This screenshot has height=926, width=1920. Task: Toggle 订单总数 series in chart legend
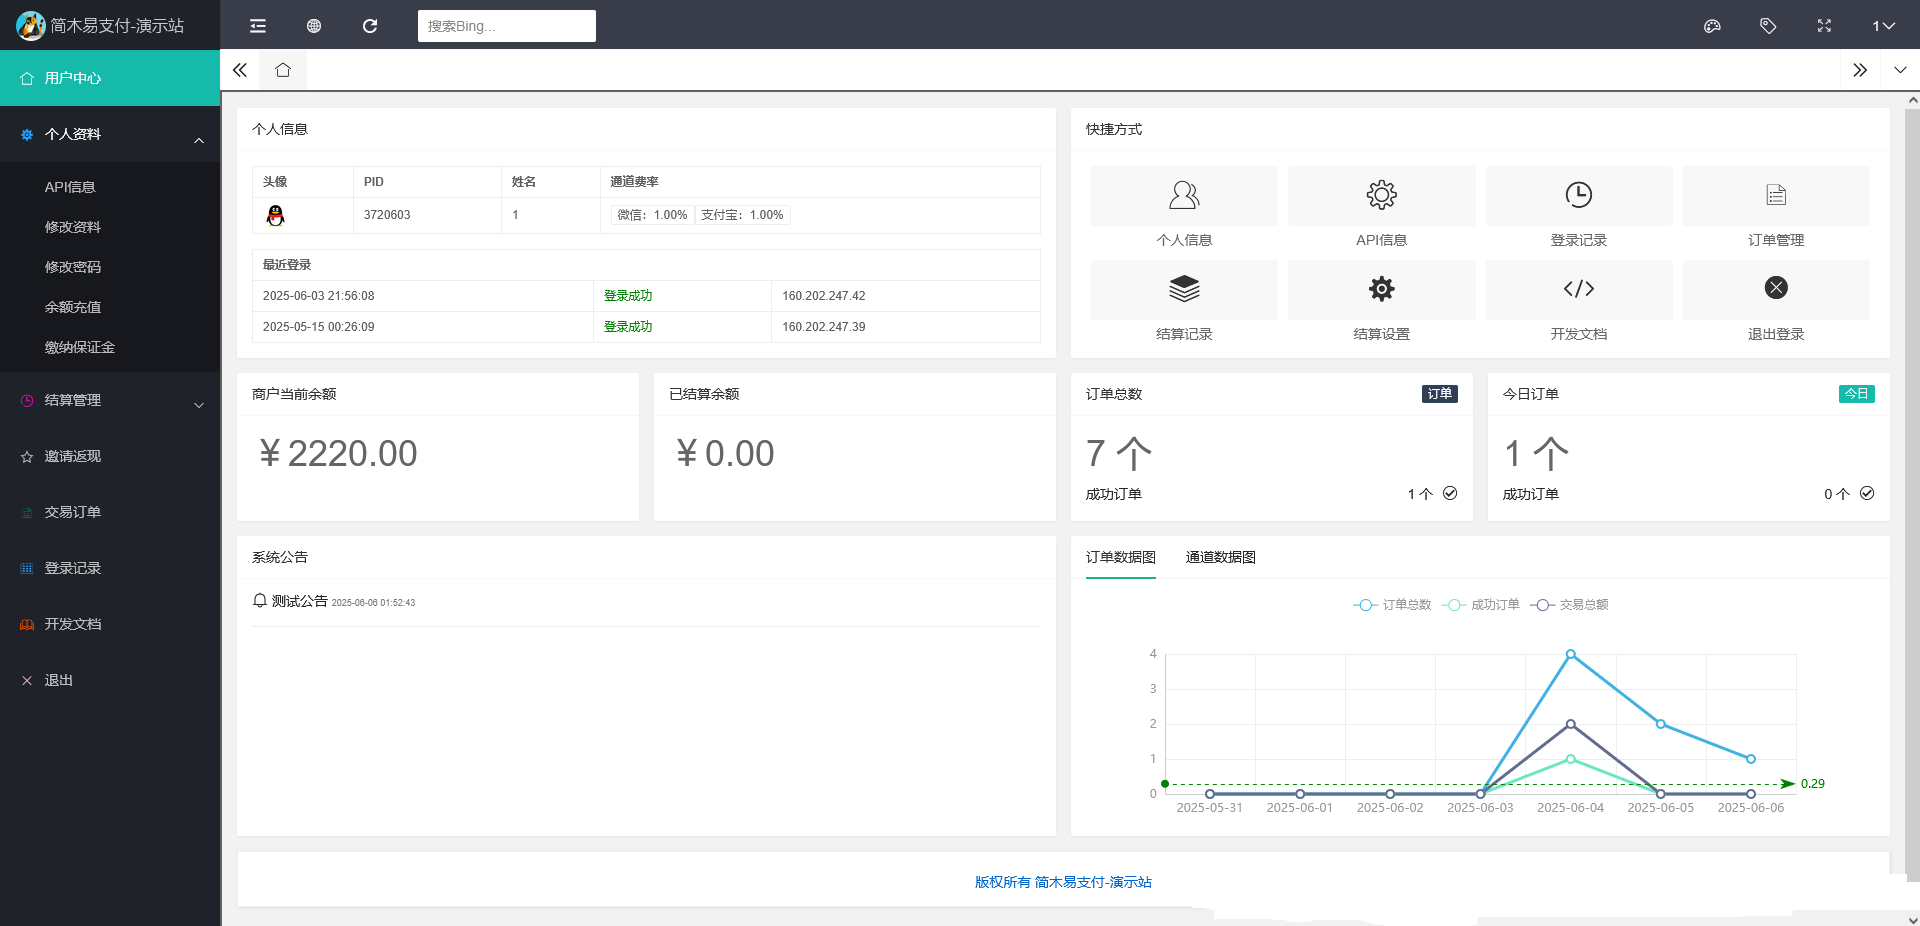pyautogui.click(x=1393, y=605)
